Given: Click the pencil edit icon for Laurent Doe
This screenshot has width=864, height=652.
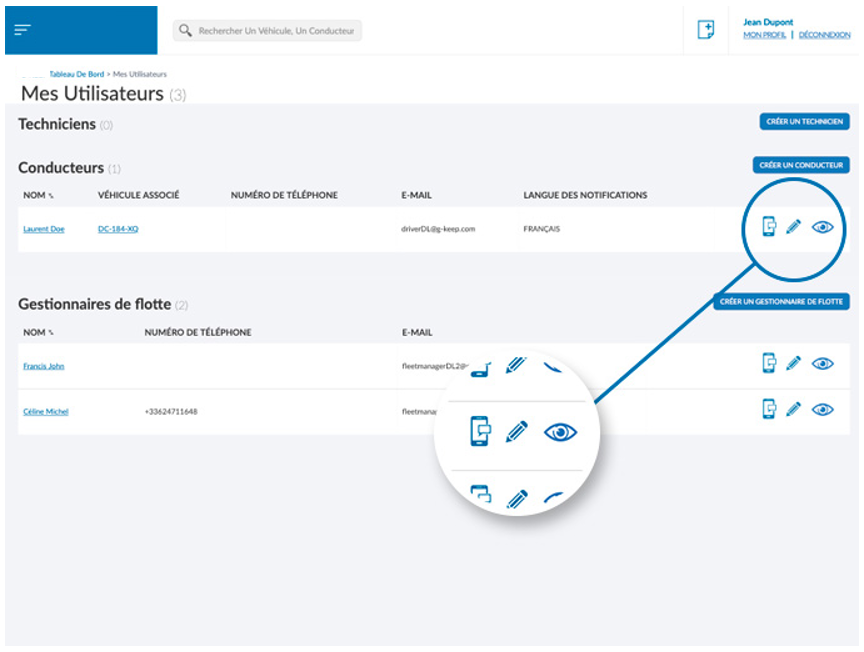Looking at the screenshot, I should (794, 227).
